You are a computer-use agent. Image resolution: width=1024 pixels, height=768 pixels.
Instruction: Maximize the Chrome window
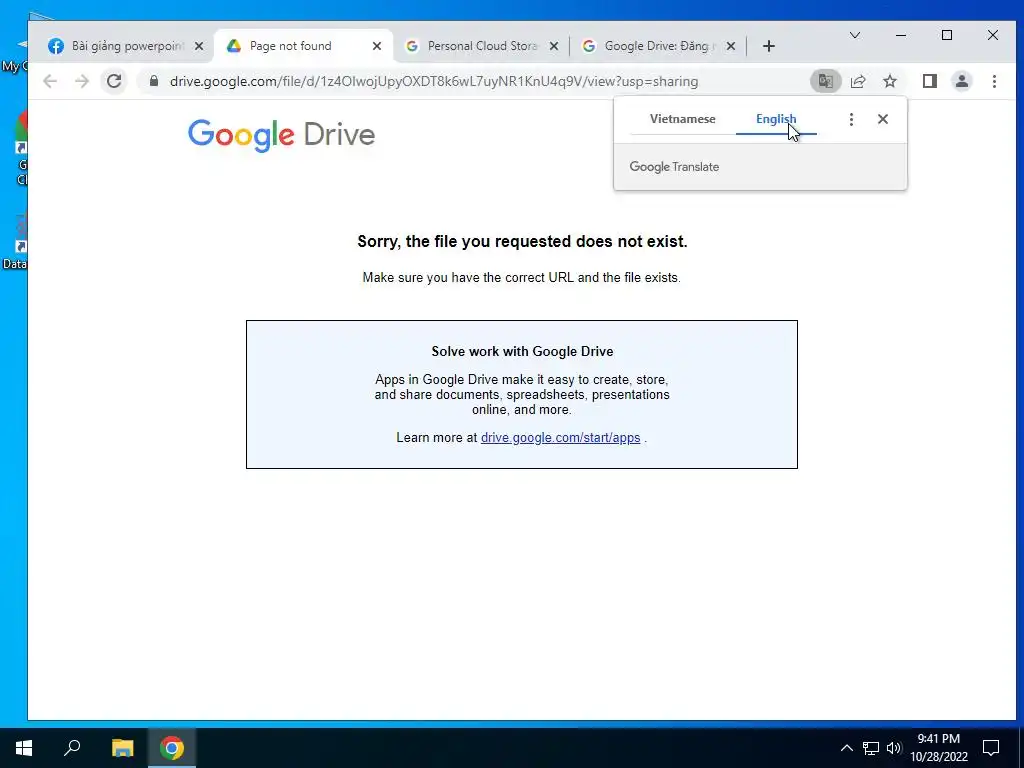(947, 35)
